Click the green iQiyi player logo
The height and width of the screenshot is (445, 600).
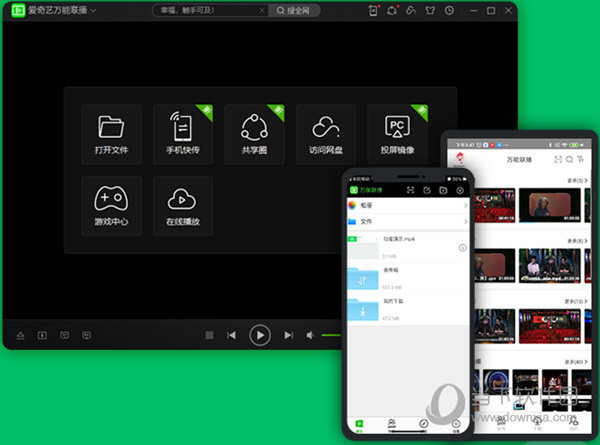click(x=18, y=10)
